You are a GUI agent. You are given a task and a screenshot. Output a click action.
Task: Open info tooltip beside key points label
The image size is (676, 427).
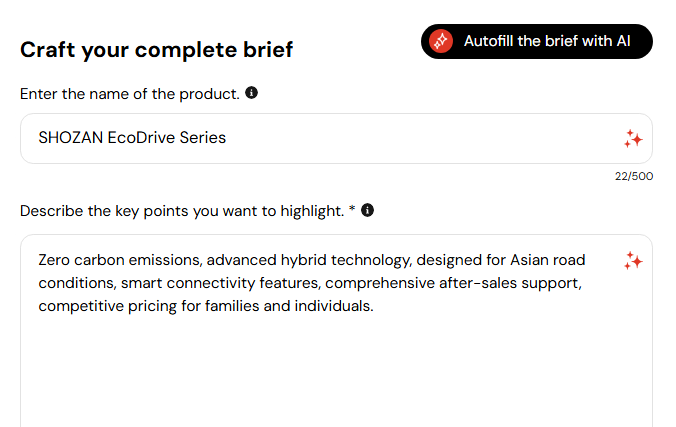(x=368, y=210)
